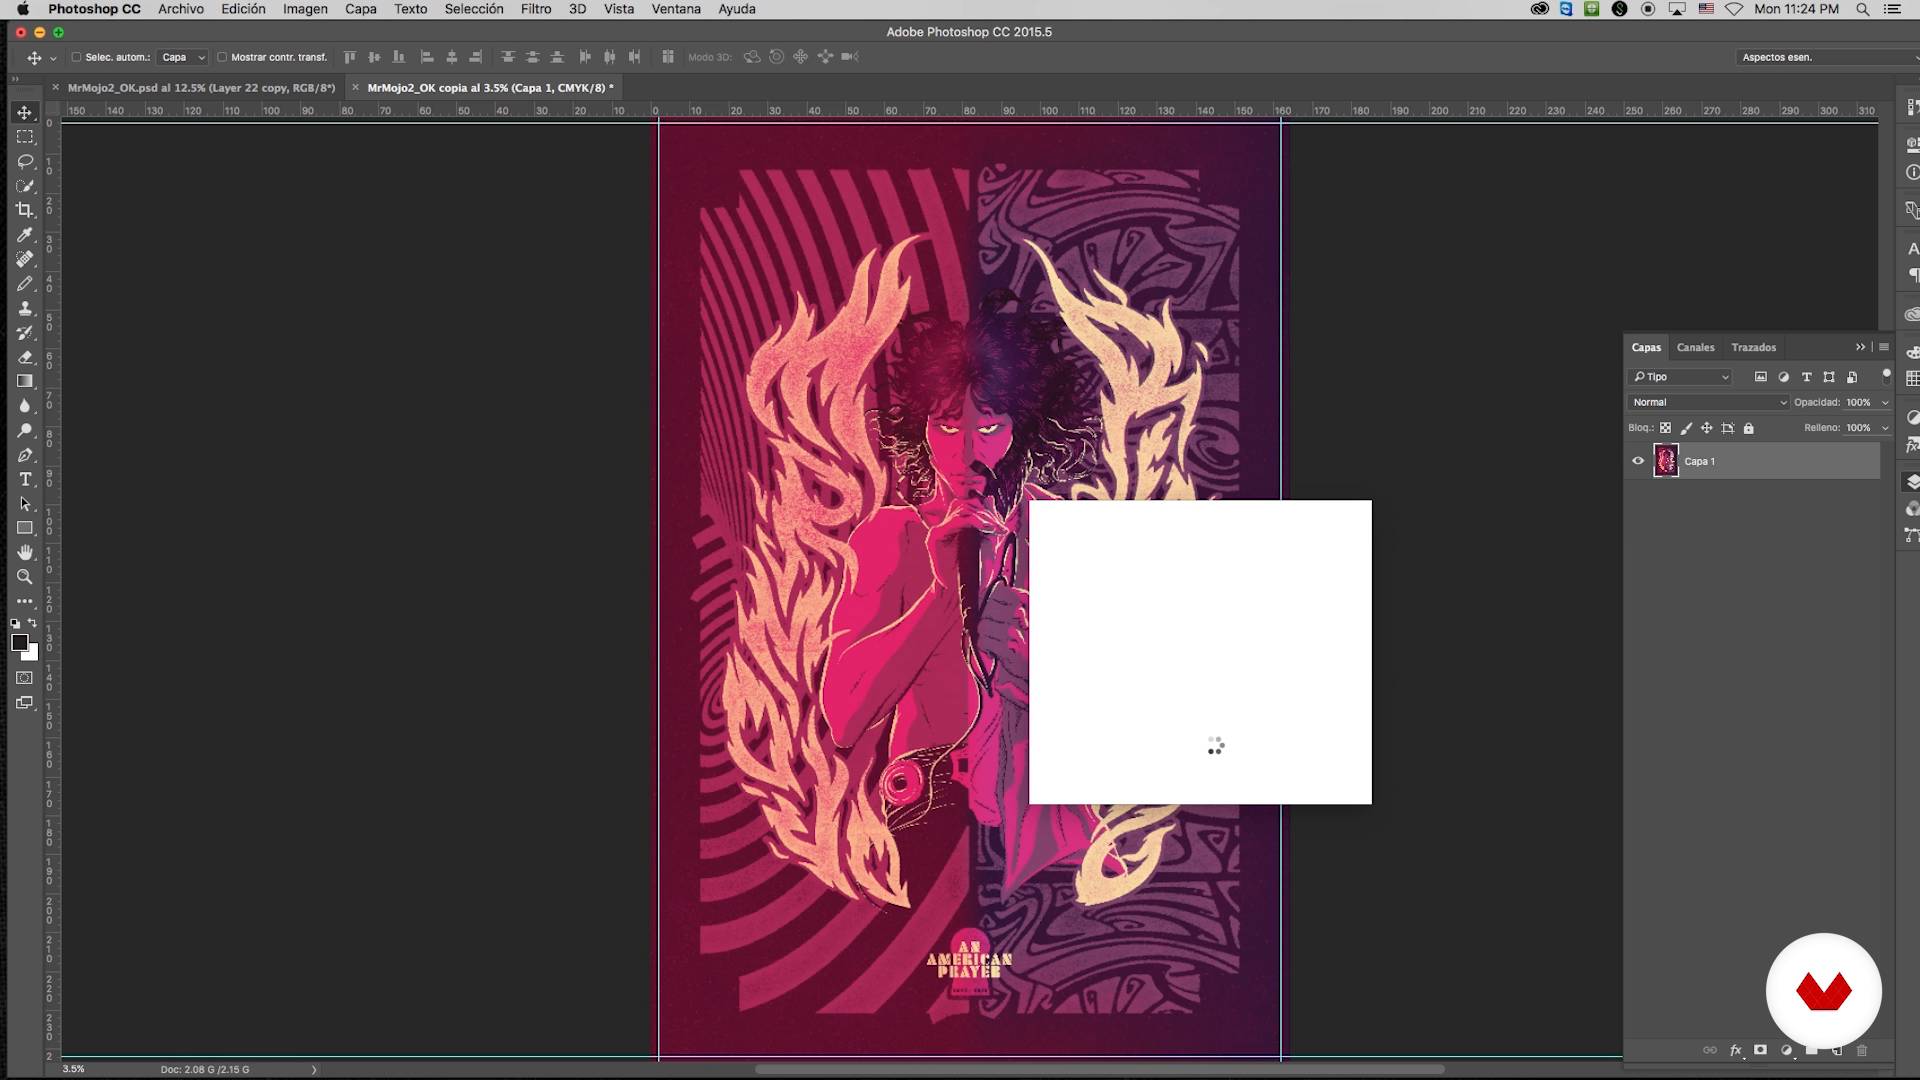This screenshot has width=1920, height=1080.
Task: Select the Eraser tool
Action: tap(25, 357)
